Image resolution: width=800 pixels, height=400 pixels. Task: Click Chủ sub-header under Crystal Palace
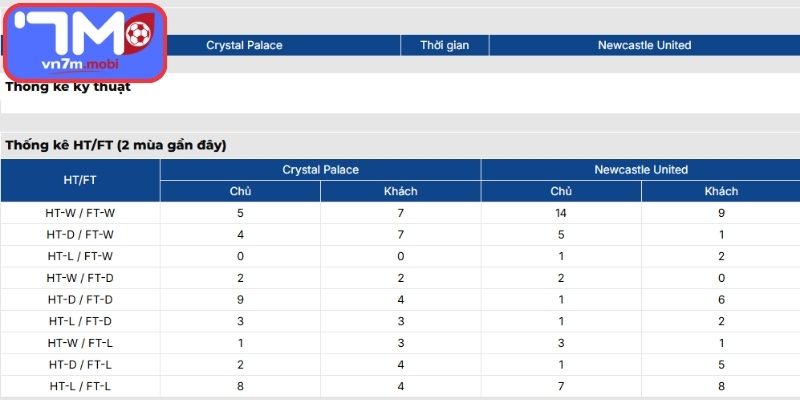[x=240, y=191]
